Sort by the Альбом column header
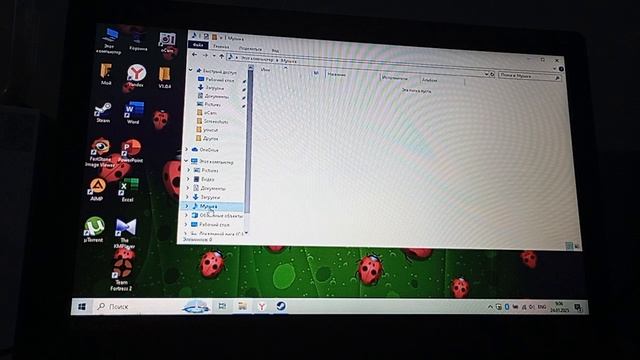Image resolution: width=640 pixels, height=360 pixels. (x=429, y=80)
